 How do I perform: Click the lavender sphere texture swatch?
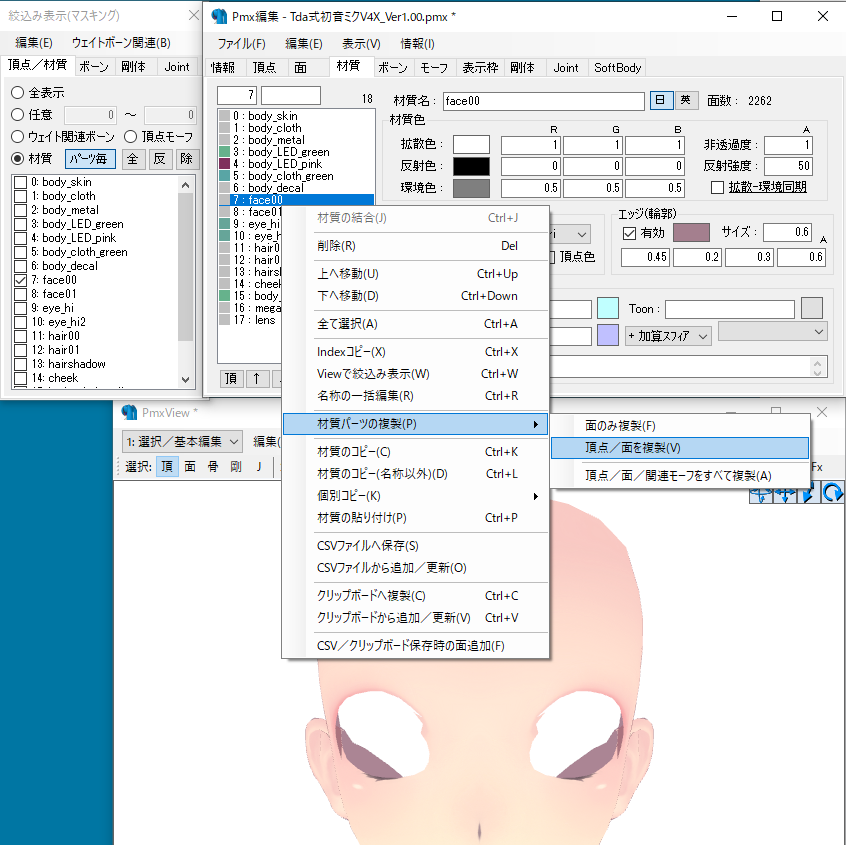click(608, 336)
